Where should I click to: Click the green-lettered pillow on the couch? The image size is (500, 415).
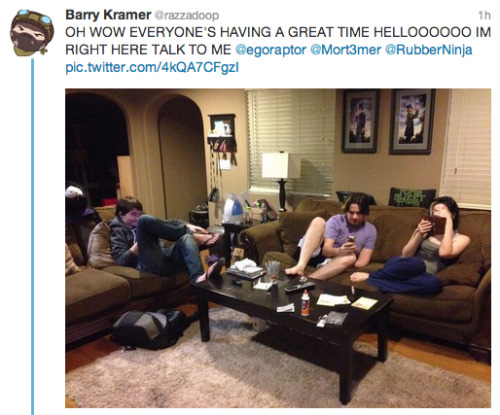coord(411,198)
